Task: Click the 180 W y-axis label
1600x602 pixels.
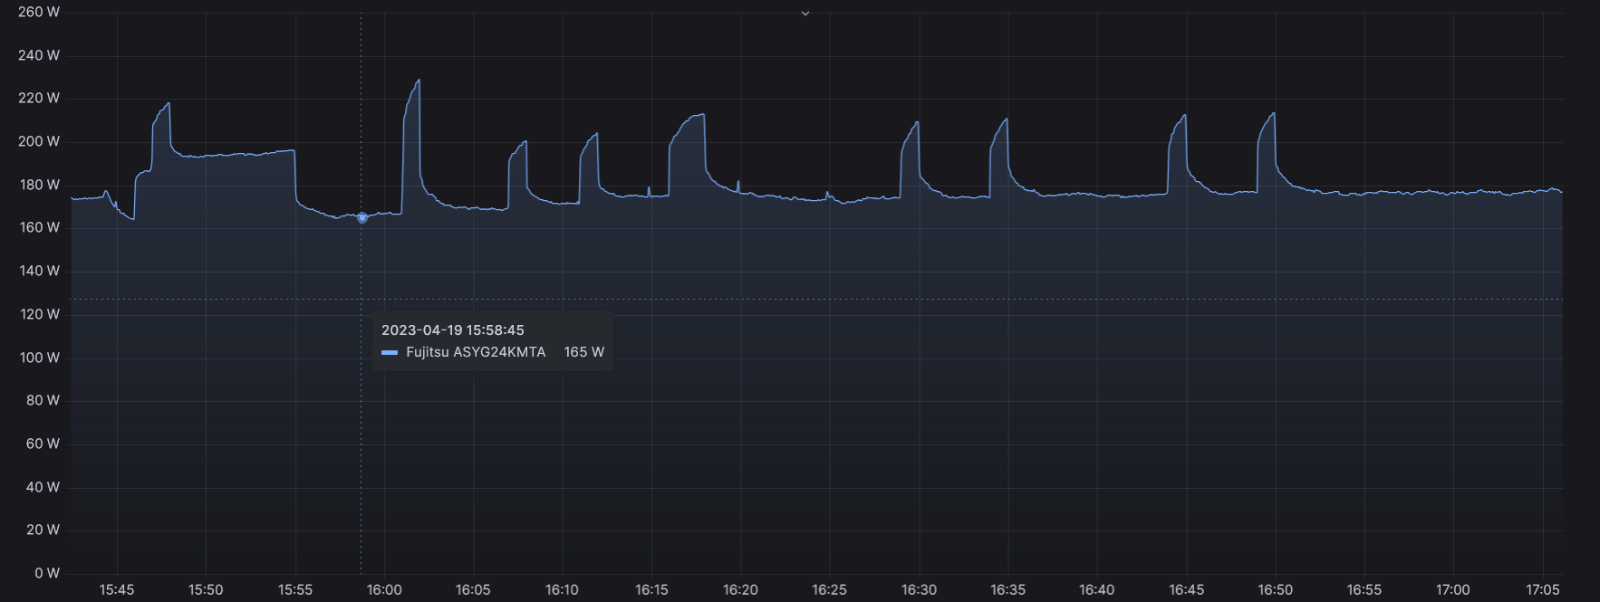Action: point(39,184)
